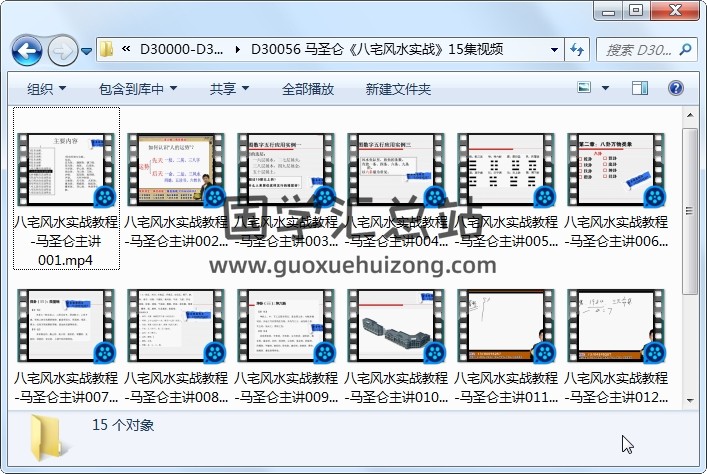Open the more view options dropdown arrow
Viewport: 707px width, 474px height.
click(605, 88)
